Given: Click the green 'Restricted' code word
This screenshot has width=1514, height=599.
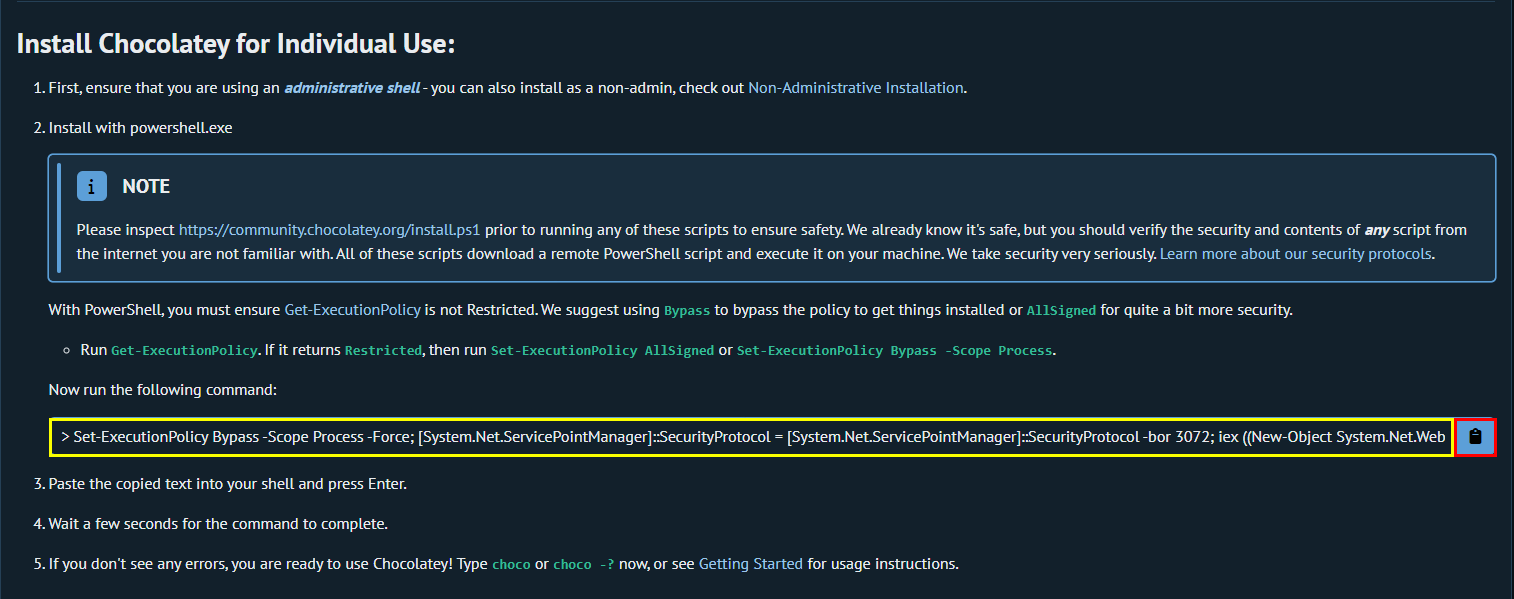Looking at the screenshot, I should [383, 350].
